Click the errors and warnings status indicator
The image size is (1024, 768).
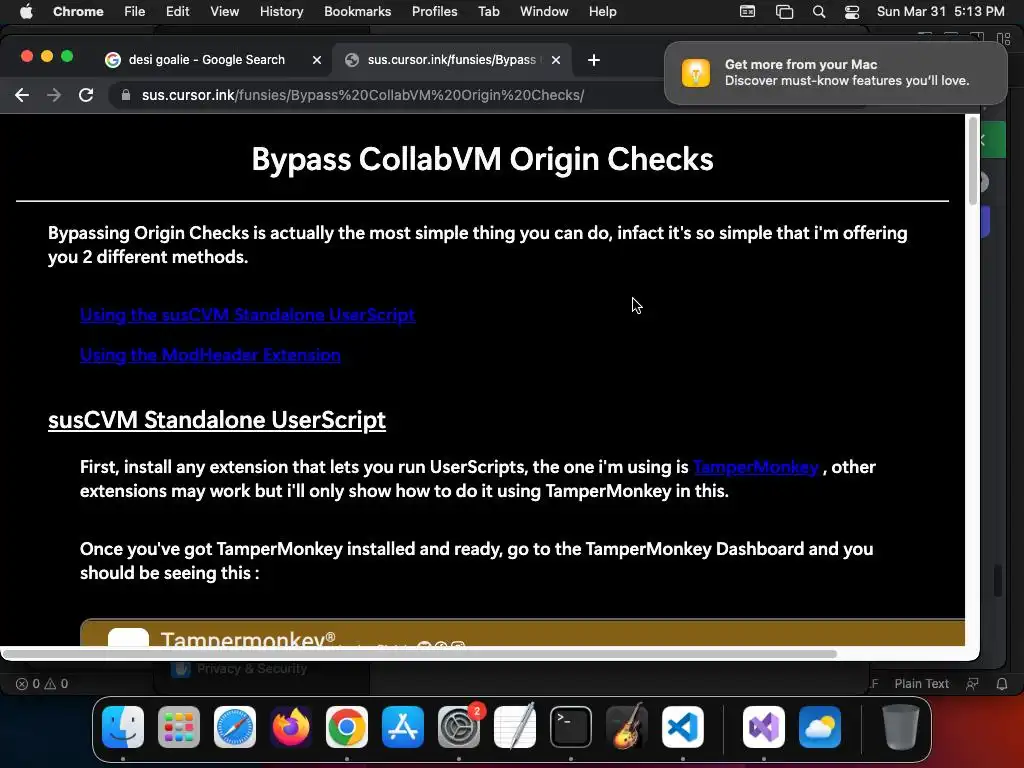42,684
